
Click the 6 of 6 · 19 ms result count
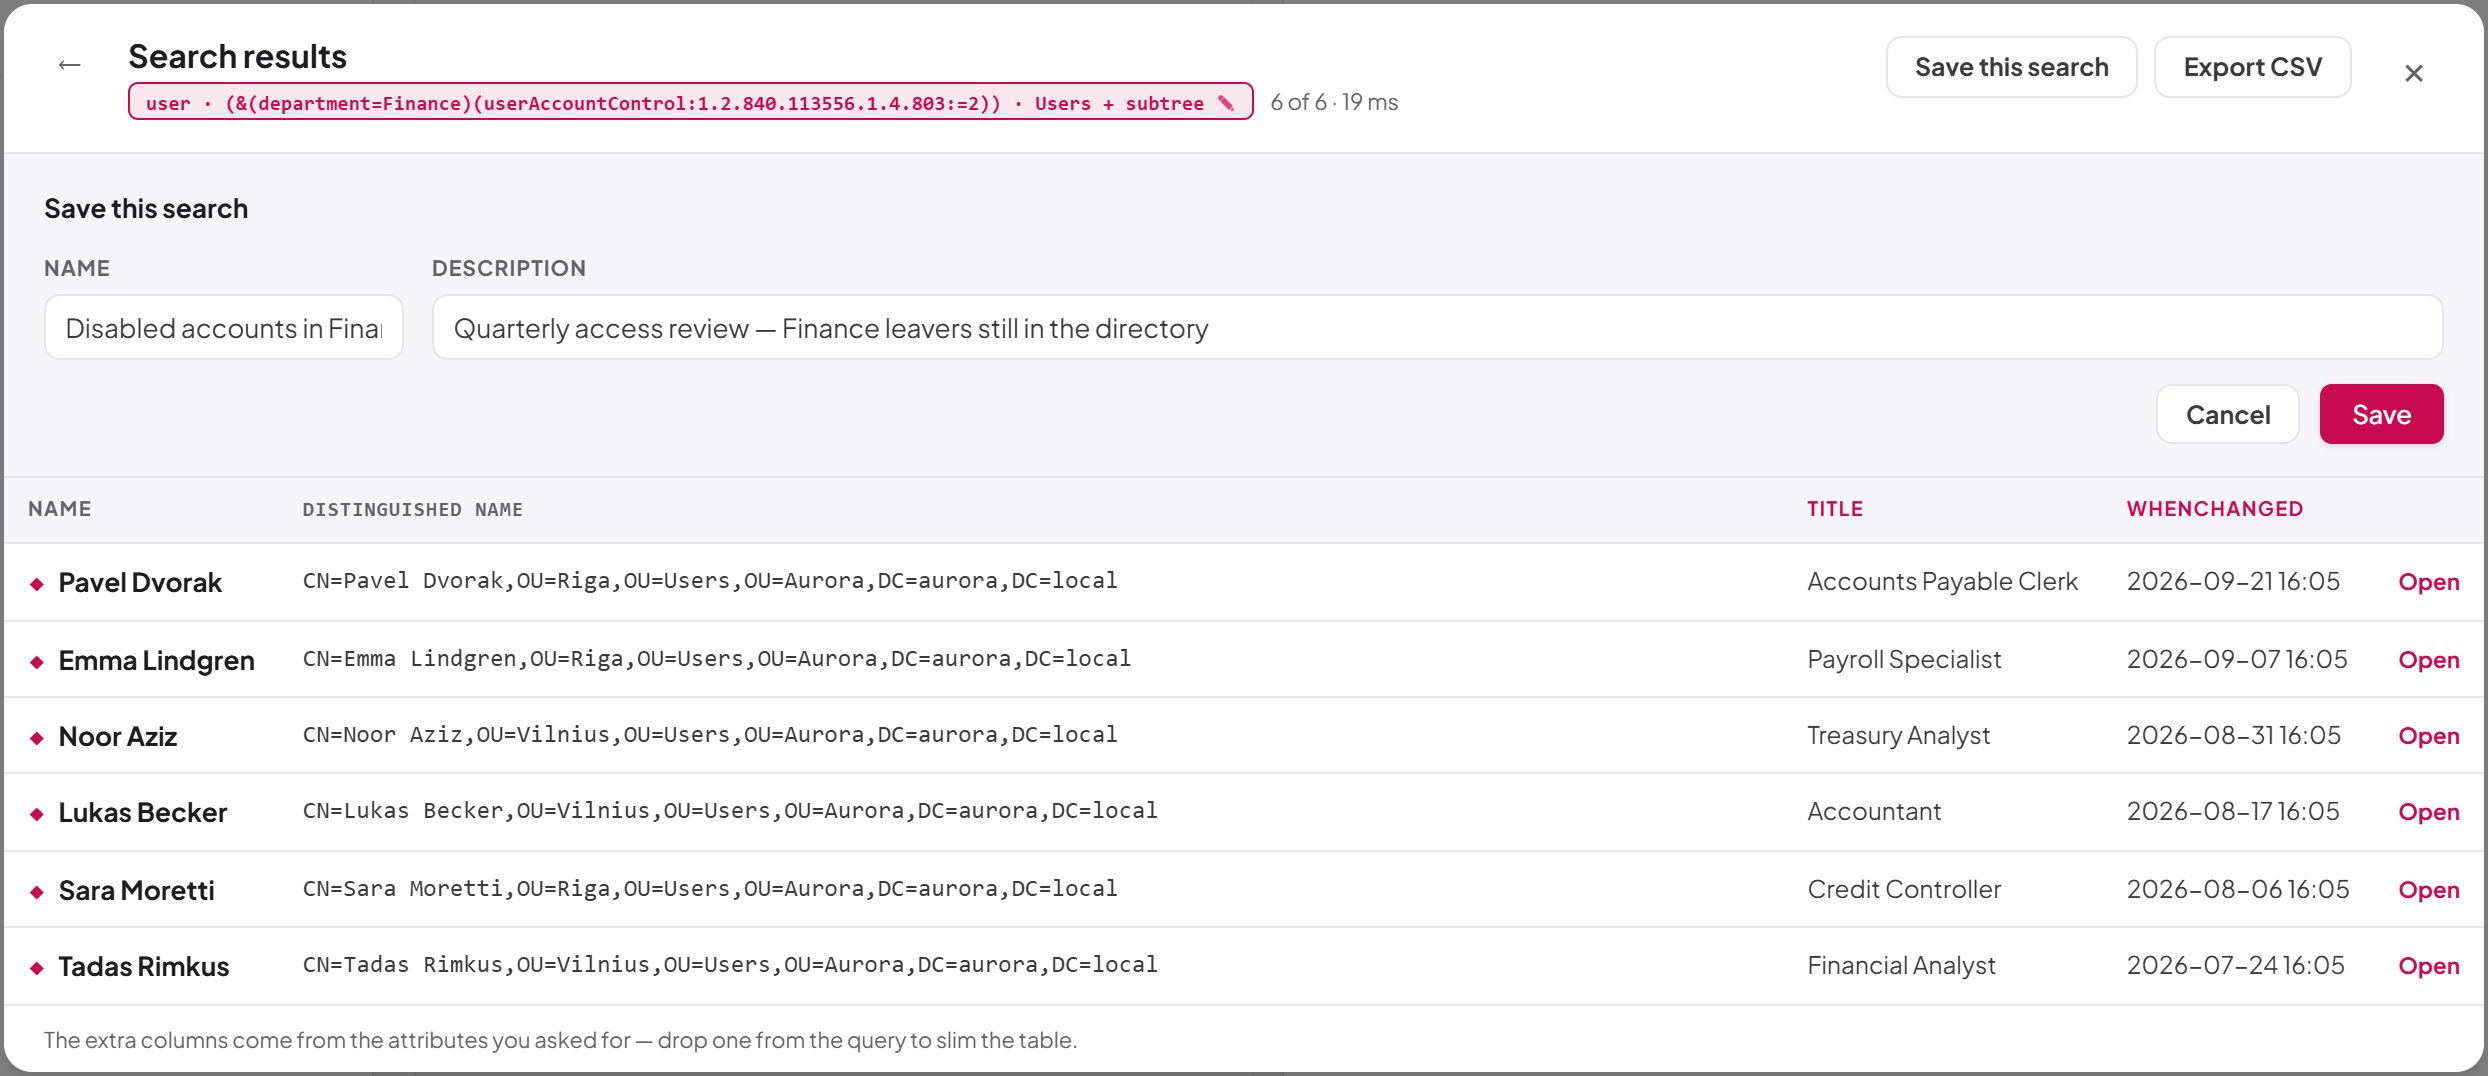pos(1334,102)
